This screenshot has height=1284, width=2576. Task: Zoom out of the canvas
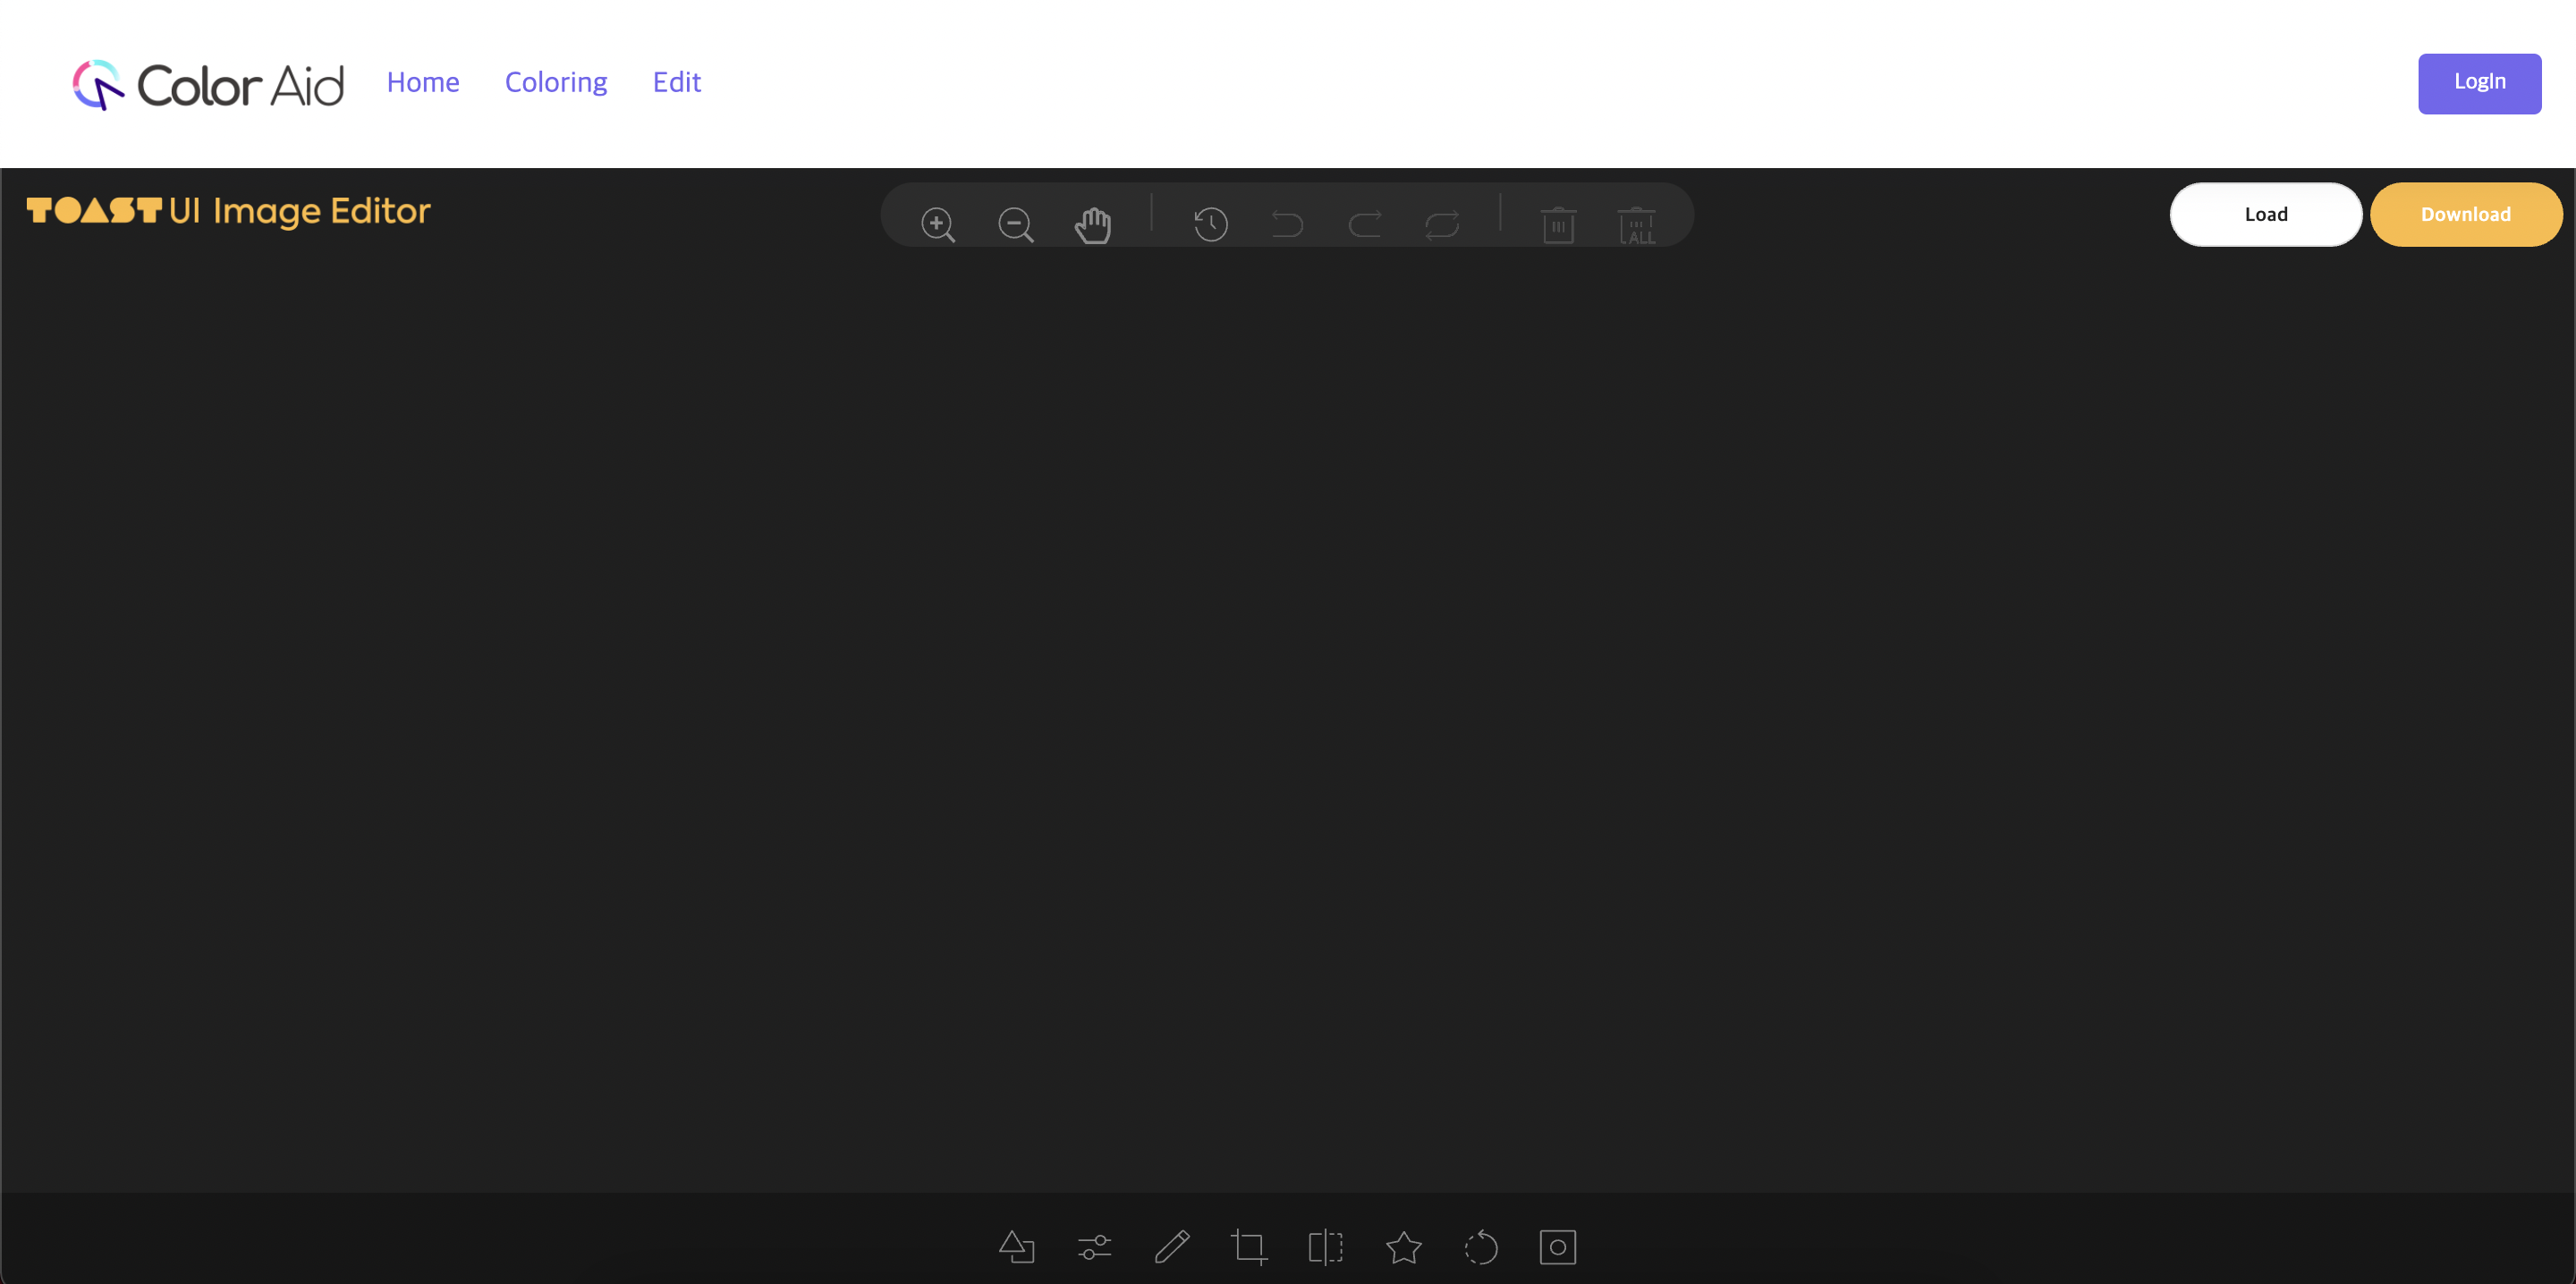[x=1016, y=224]
